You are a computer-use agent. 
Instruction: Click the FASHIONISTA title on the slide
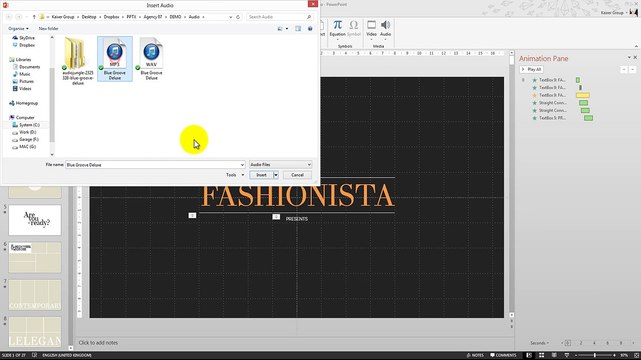[297, 195]
